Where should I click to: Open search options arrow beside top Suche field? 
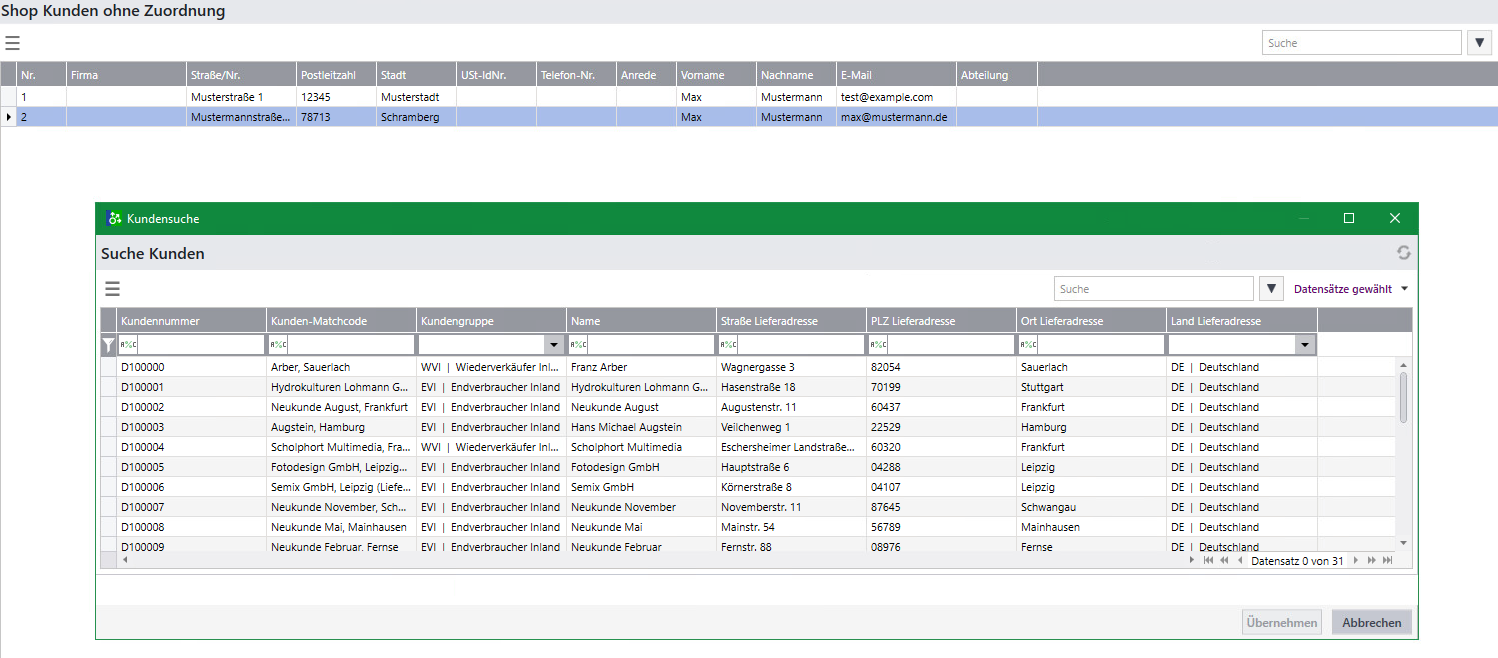pyautogui.click(x=1479, y=43)
